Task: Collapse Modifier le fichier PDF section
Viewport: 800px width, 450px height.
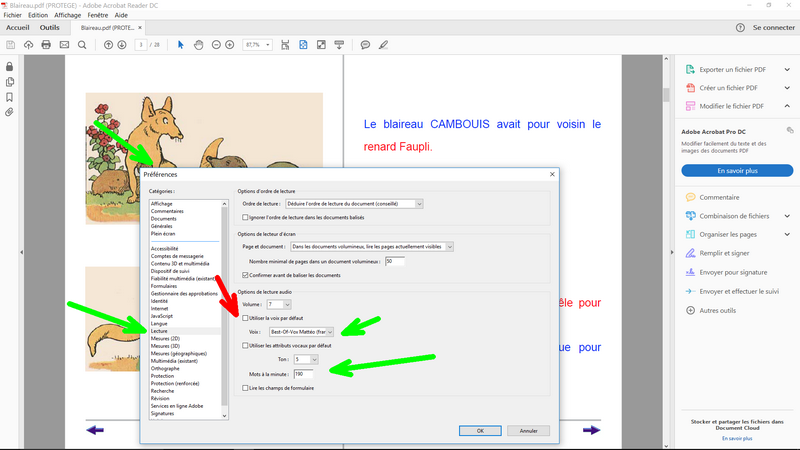Action: (x=787, y=106)
